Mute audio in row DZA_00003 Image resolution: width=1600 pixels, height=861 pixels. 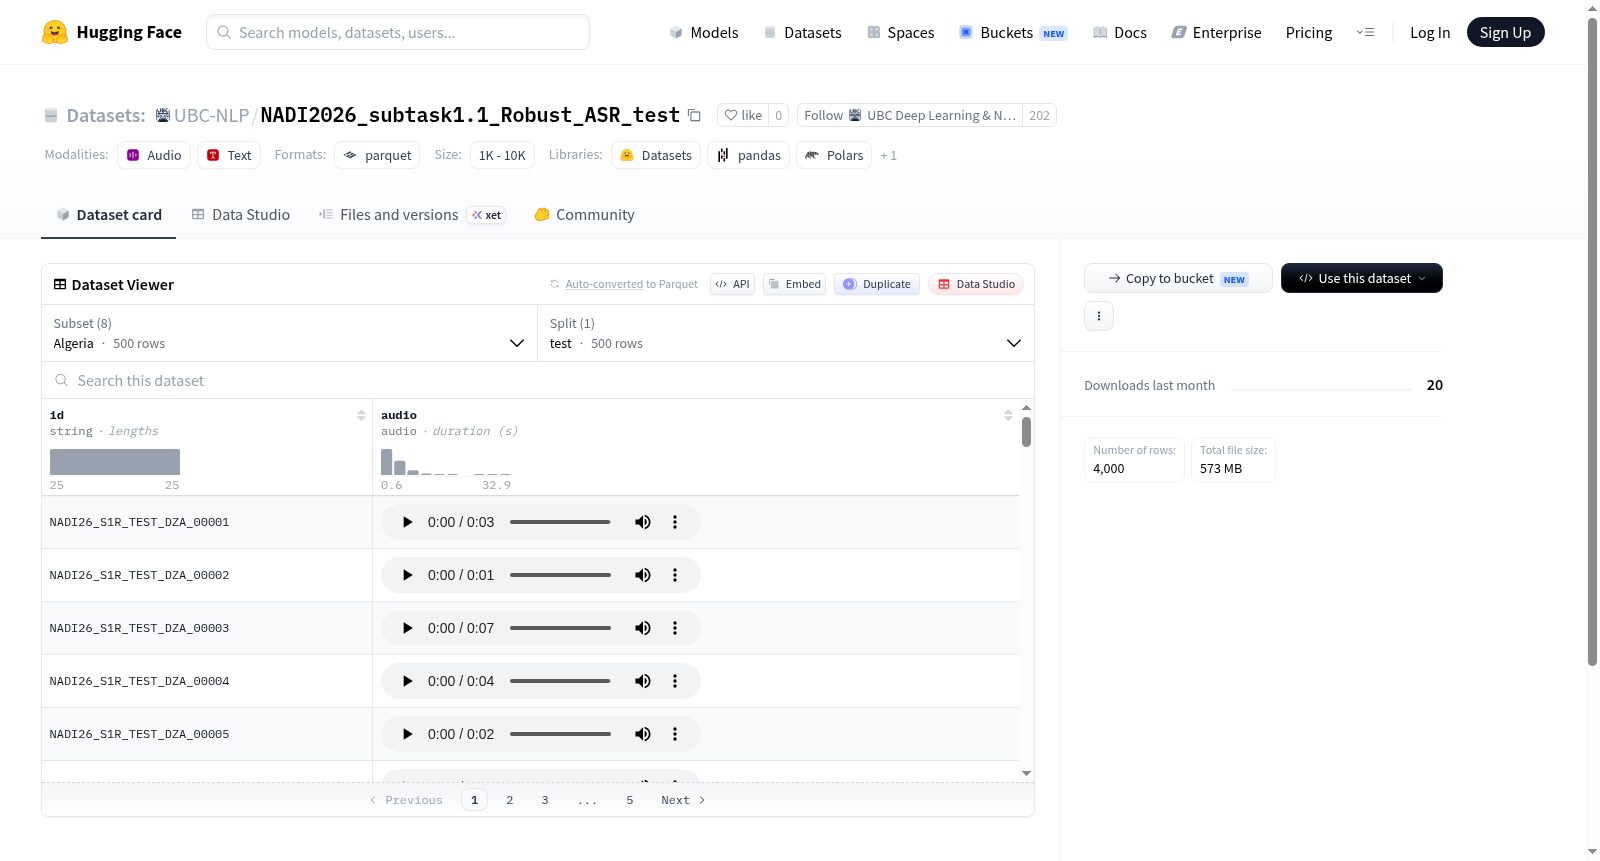(x=643, y=628)
